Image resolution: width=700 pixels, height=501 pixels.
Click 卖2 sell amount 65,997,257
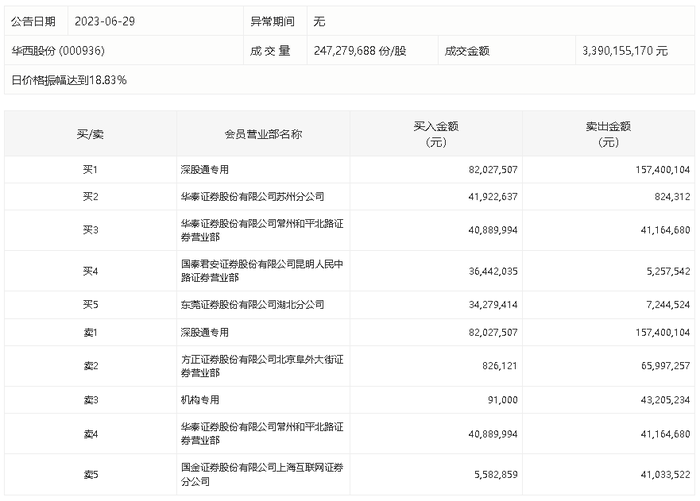666,366
